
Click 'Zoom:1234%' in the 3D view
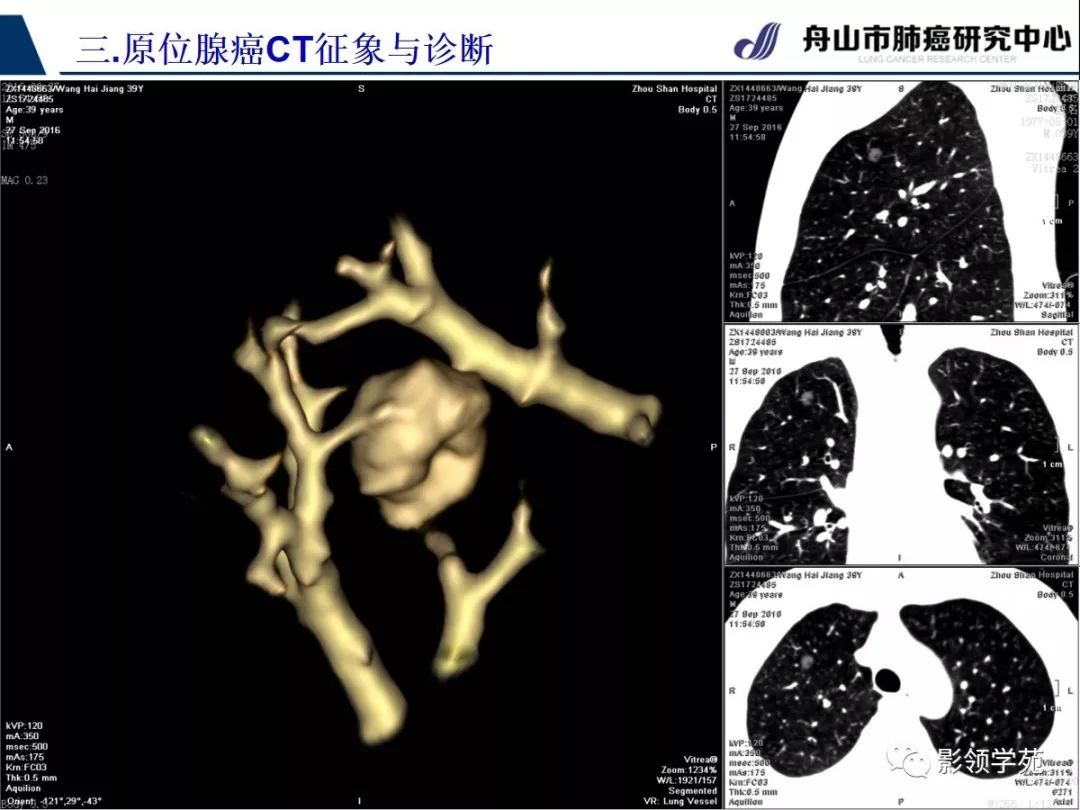[689, 770]
